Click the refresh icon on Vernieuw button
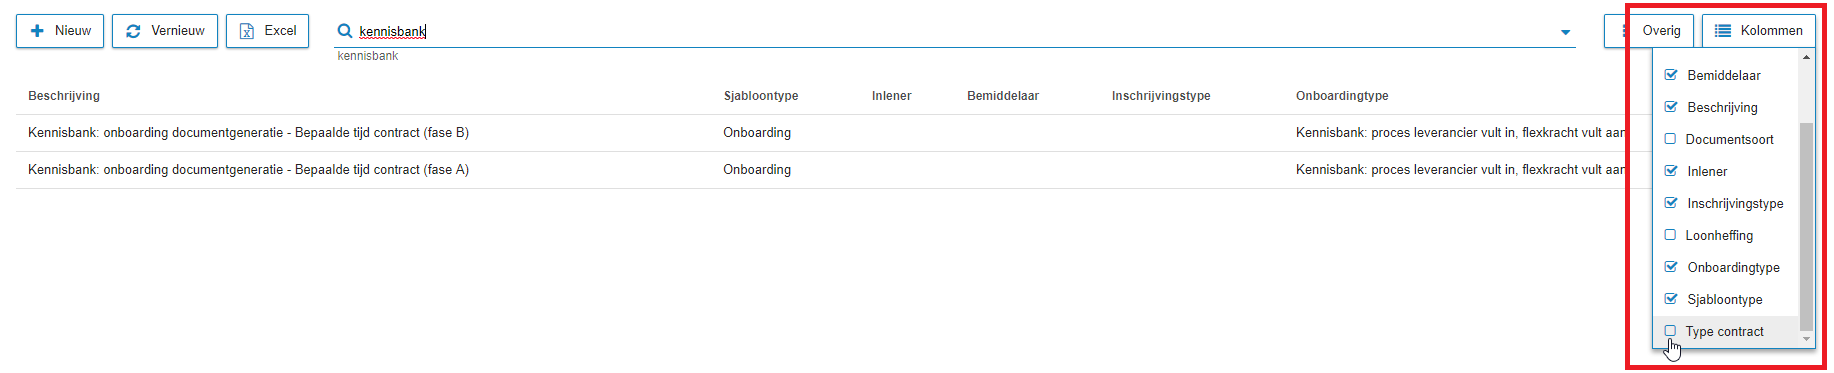Image resolution: width=1834 pixels, height=373 pixels. pyautogui.click(x=133, y=31)
